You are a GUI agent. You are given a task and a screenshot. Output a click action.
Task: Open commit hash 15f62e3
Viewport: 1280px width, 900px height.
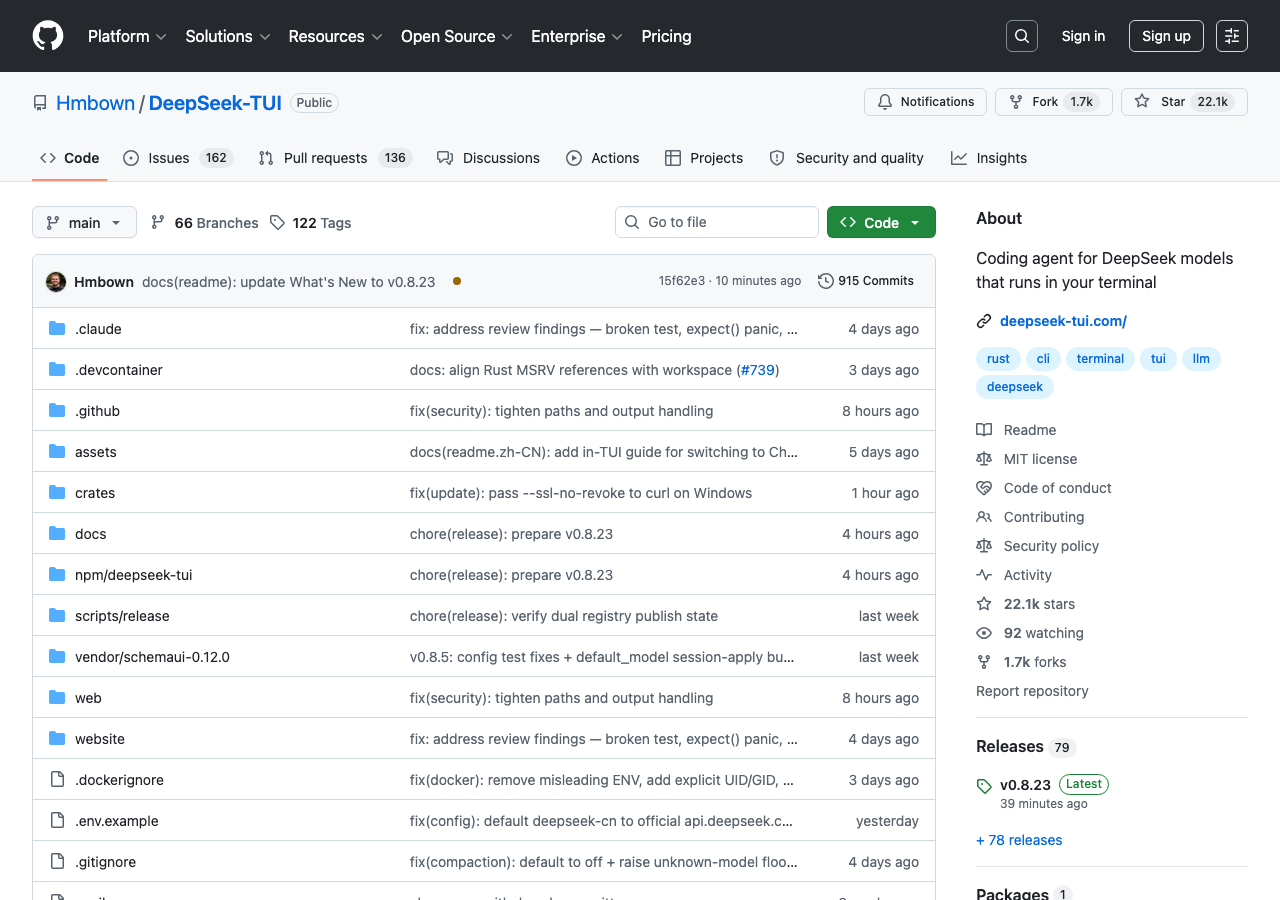(x=682, y=281)
